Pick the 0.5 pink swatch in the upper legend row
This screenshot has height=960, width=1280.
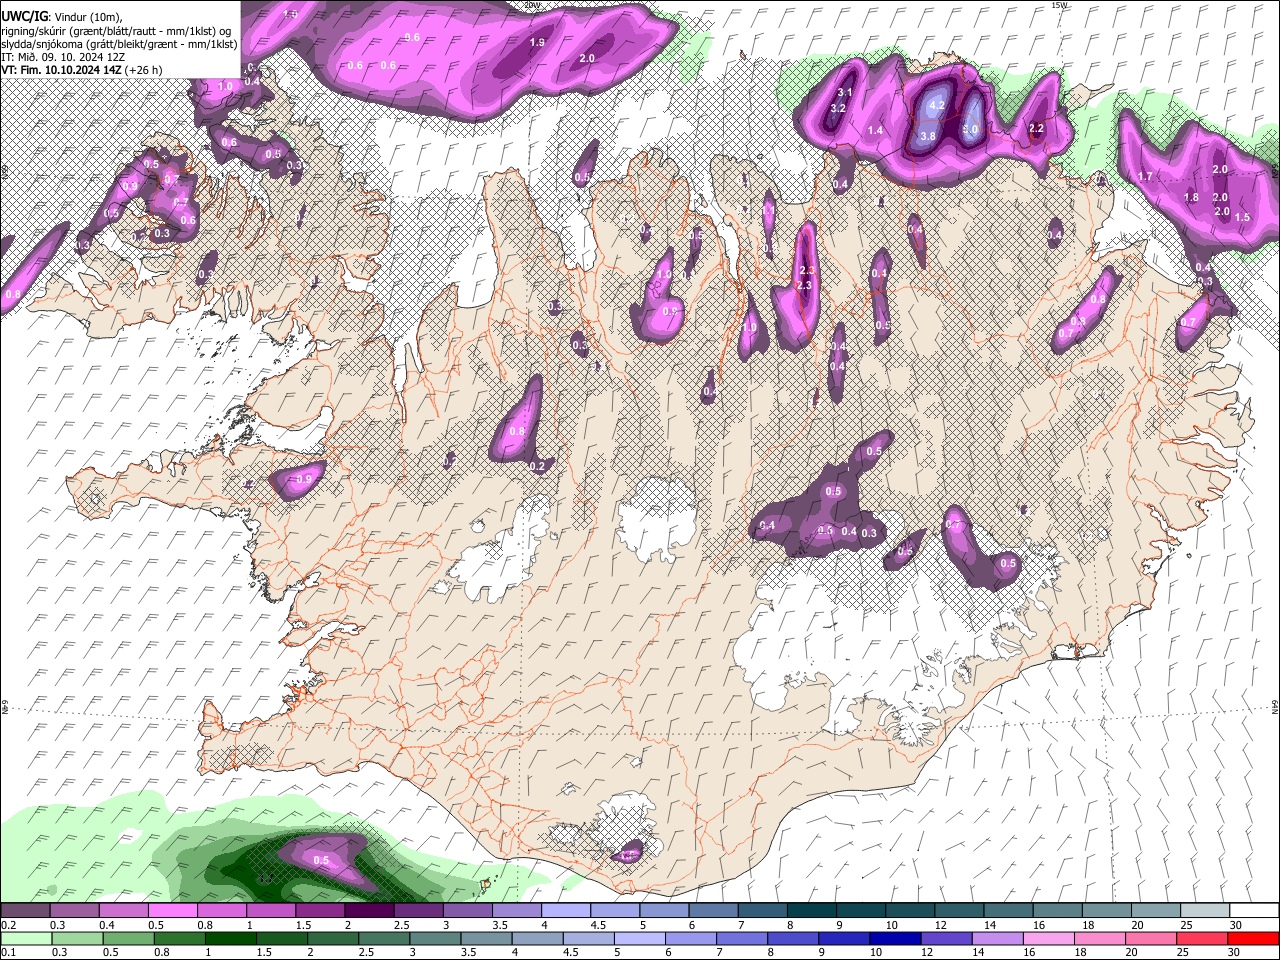[172, 911]
